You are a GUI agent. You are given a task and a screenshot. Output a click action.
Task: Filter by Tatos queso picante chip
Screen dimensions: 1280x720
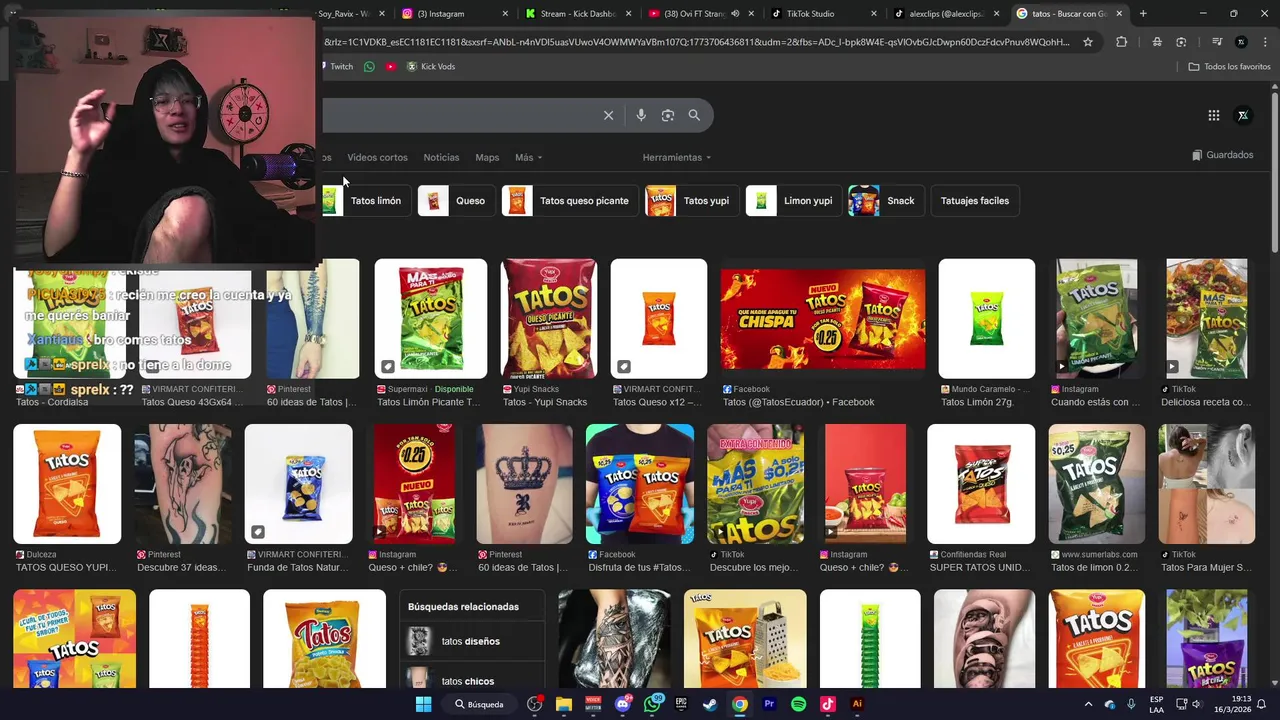[568, 201]
